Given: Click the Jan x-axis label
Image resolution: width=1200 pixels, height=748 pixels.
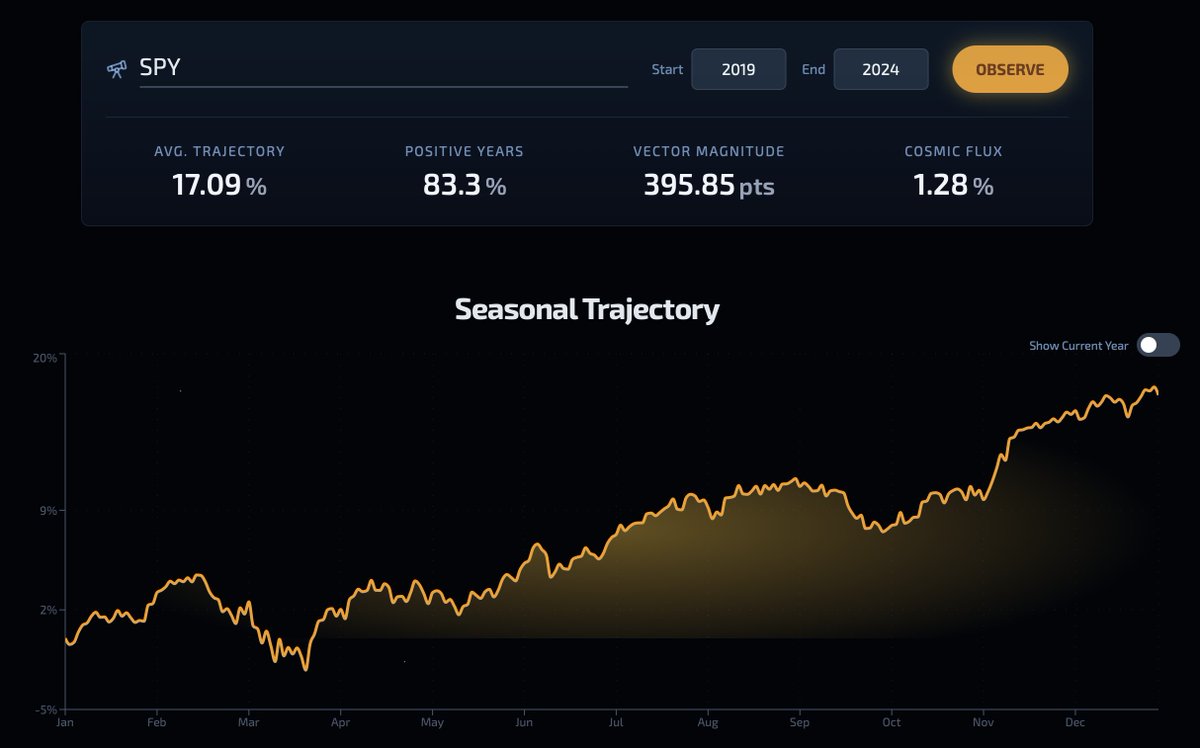Looking at the screenshot, I should [65, 722].
